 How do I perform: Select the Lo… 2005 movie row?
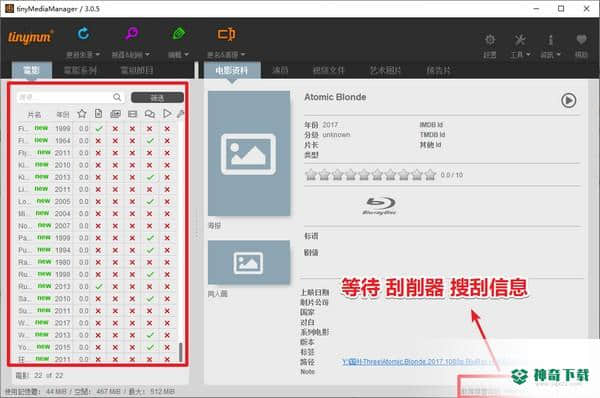96,201
